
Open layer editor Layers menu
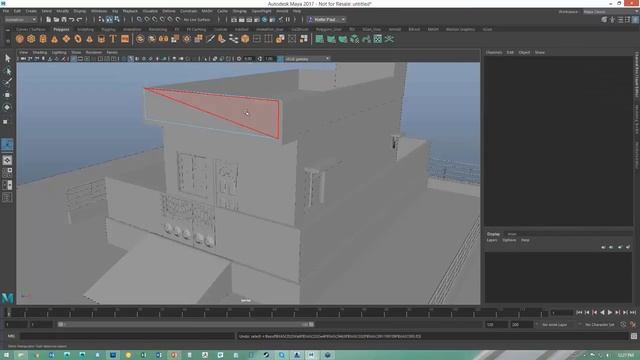492,240
